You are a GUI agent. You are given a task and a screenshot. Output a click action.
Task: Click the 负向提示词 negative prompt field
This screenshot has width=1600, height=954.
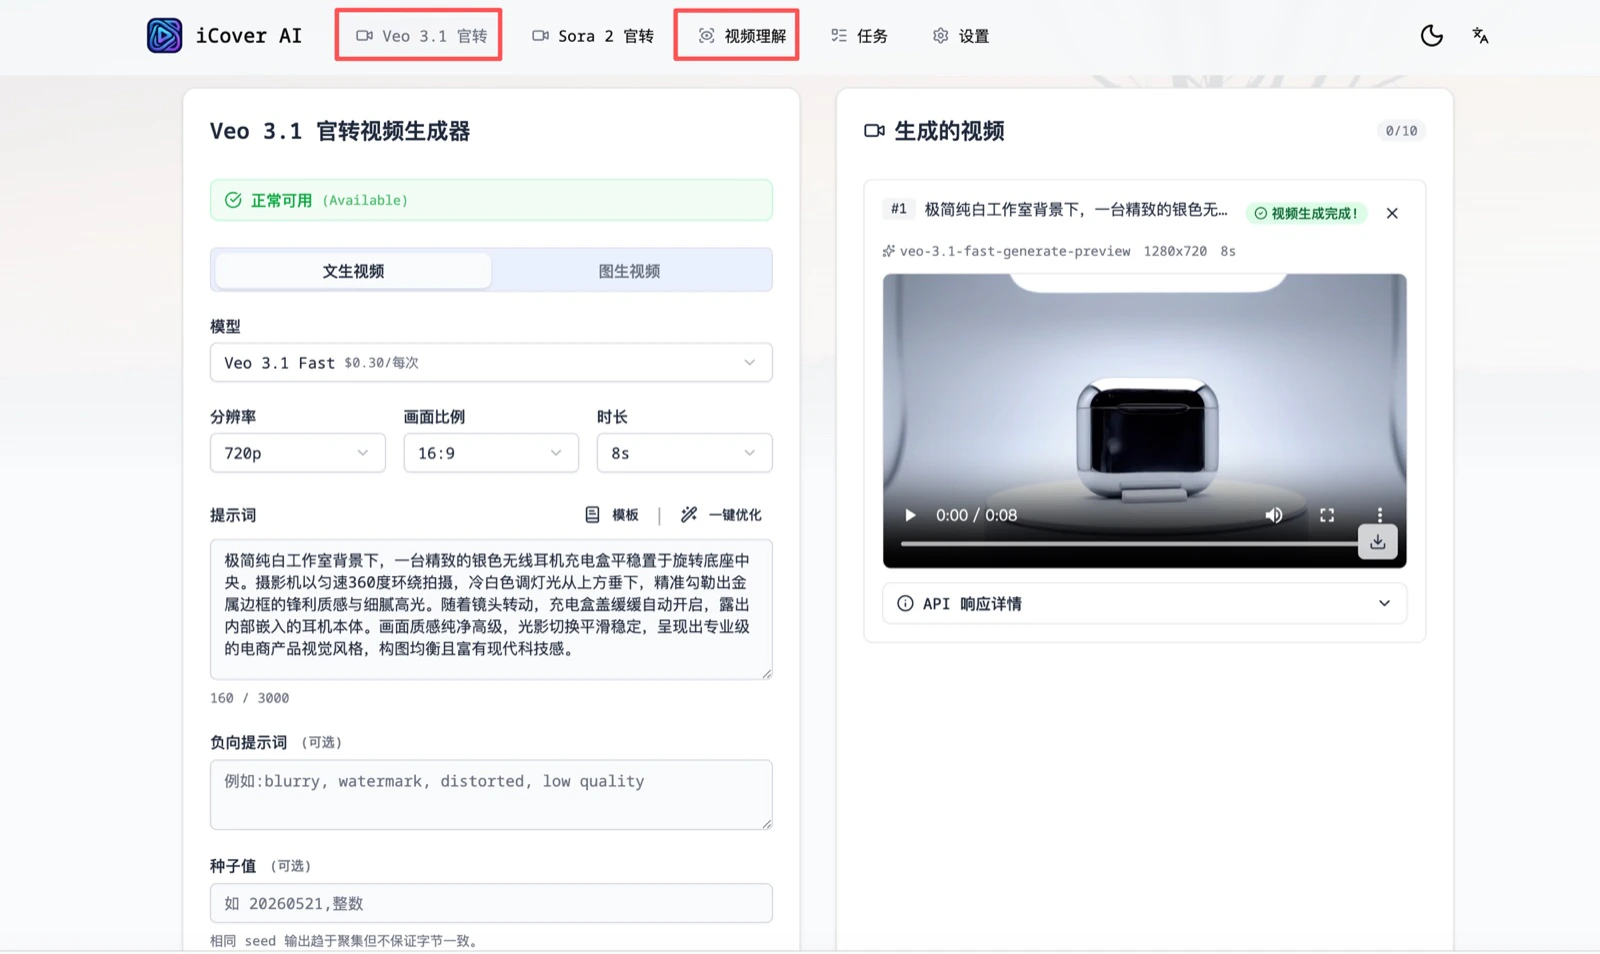(491, 794)
